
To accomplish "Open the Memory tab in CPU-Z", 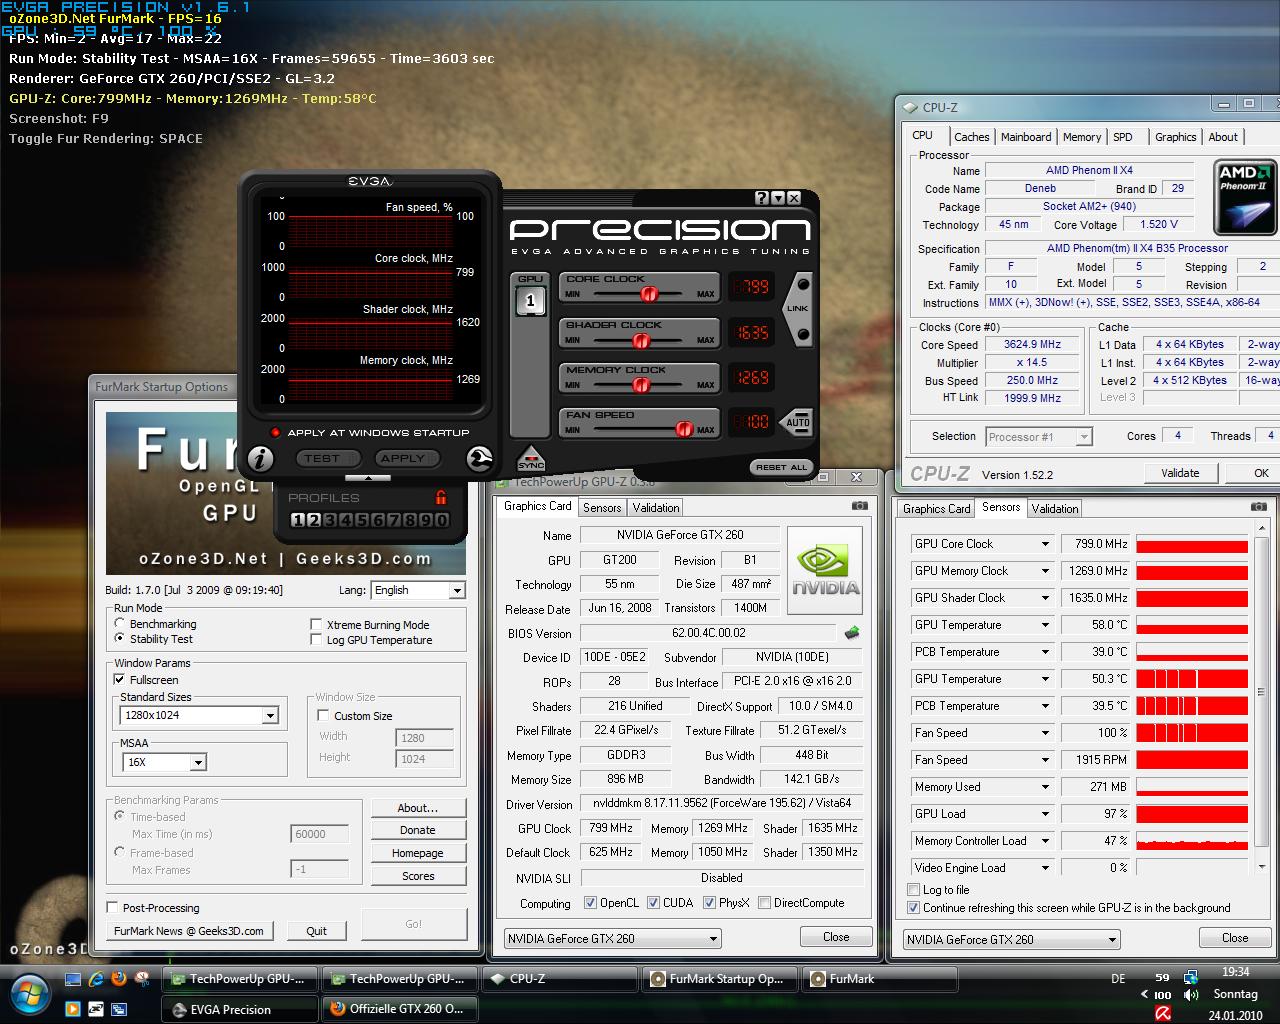I will (x=1082, y=137).
